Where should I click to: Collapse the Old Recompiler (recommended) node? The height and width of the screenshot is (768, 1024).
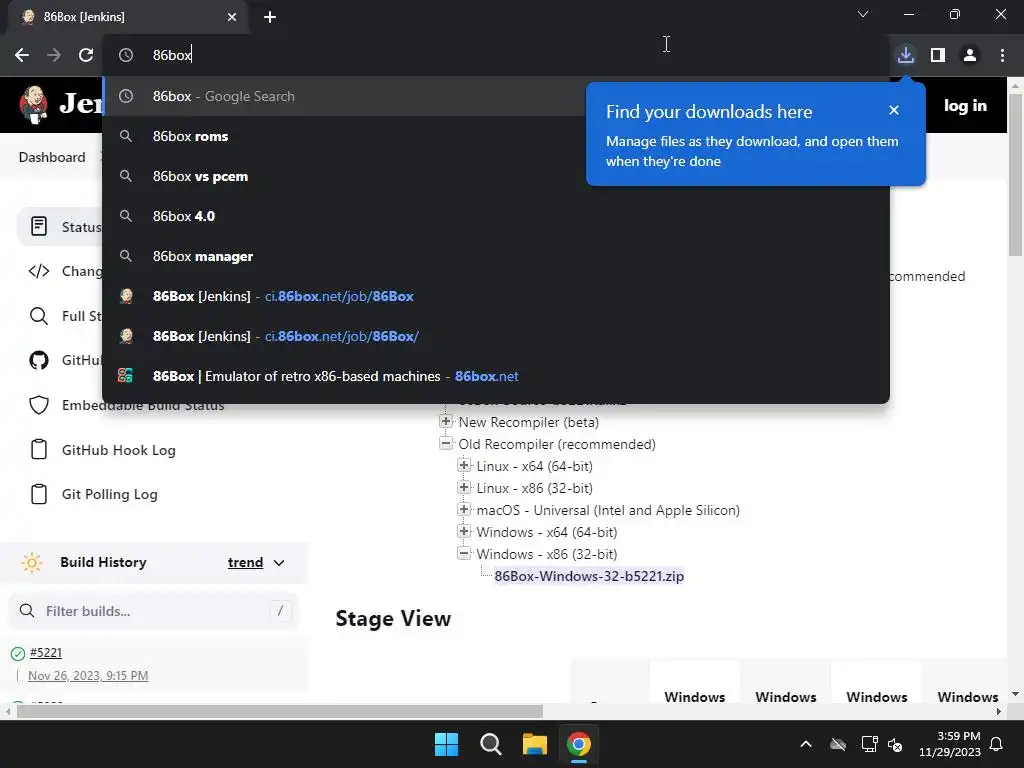[x=446, y=443]
